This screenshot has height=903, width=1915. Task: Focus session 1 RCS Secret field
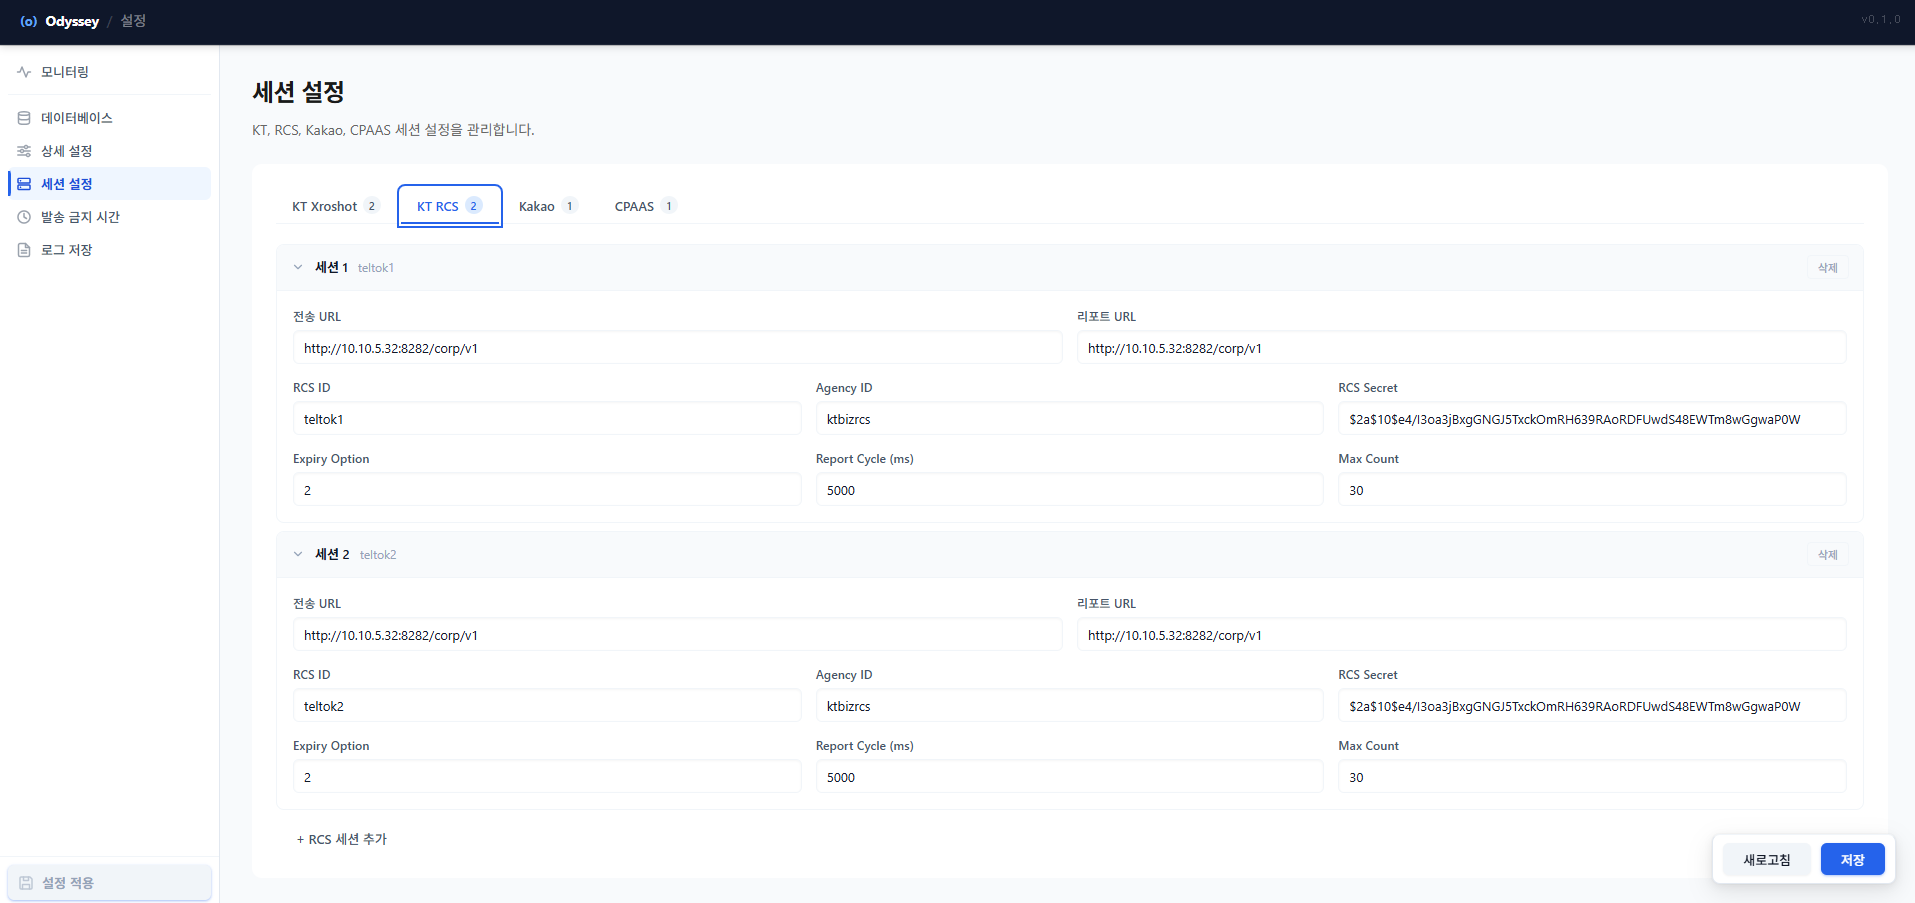pos(1592,419)
